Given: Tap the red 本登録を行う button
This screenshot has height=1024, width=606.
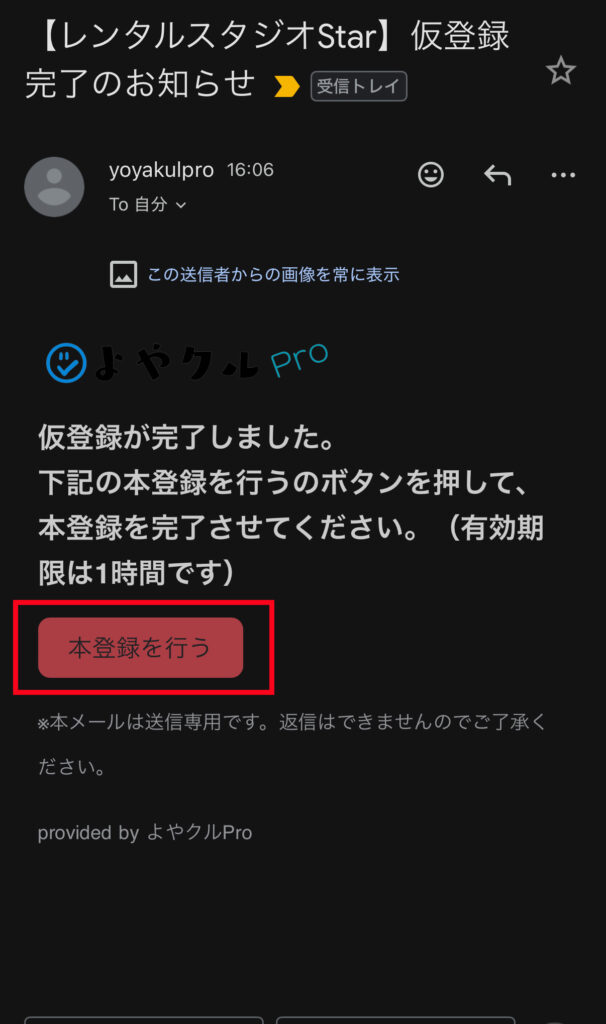Looking at the screenshot, I should pyautogui.click(x=140, y=647).
